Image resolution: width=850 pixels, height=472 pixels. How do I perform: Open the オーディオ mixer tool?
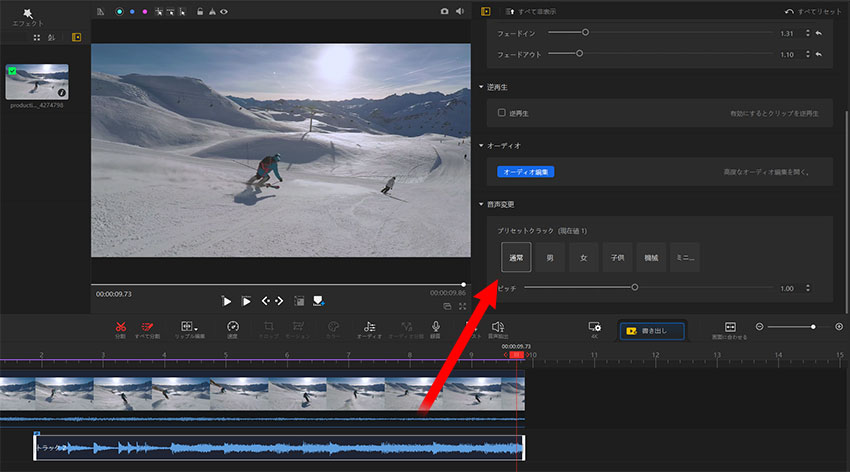(369, 329)
